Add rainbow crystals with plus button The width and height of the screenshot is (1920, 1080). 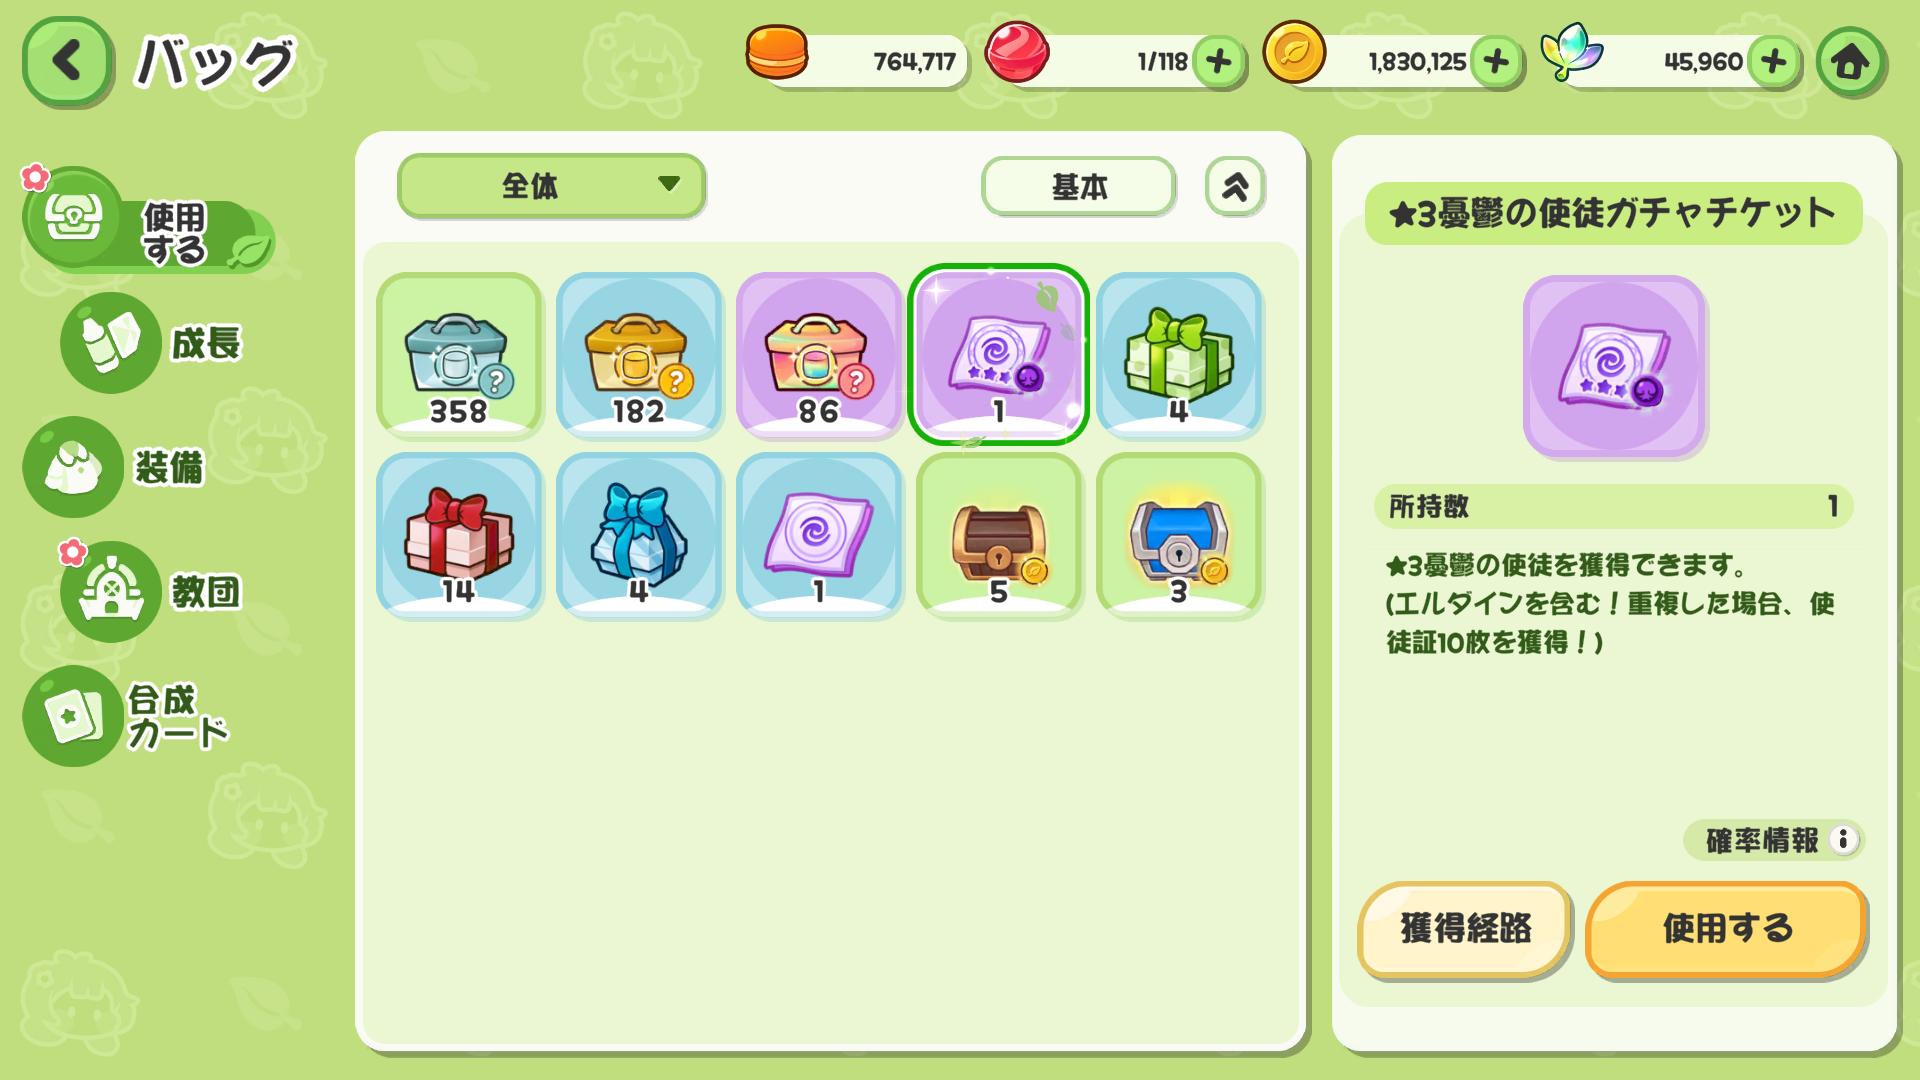[1774, 62]
